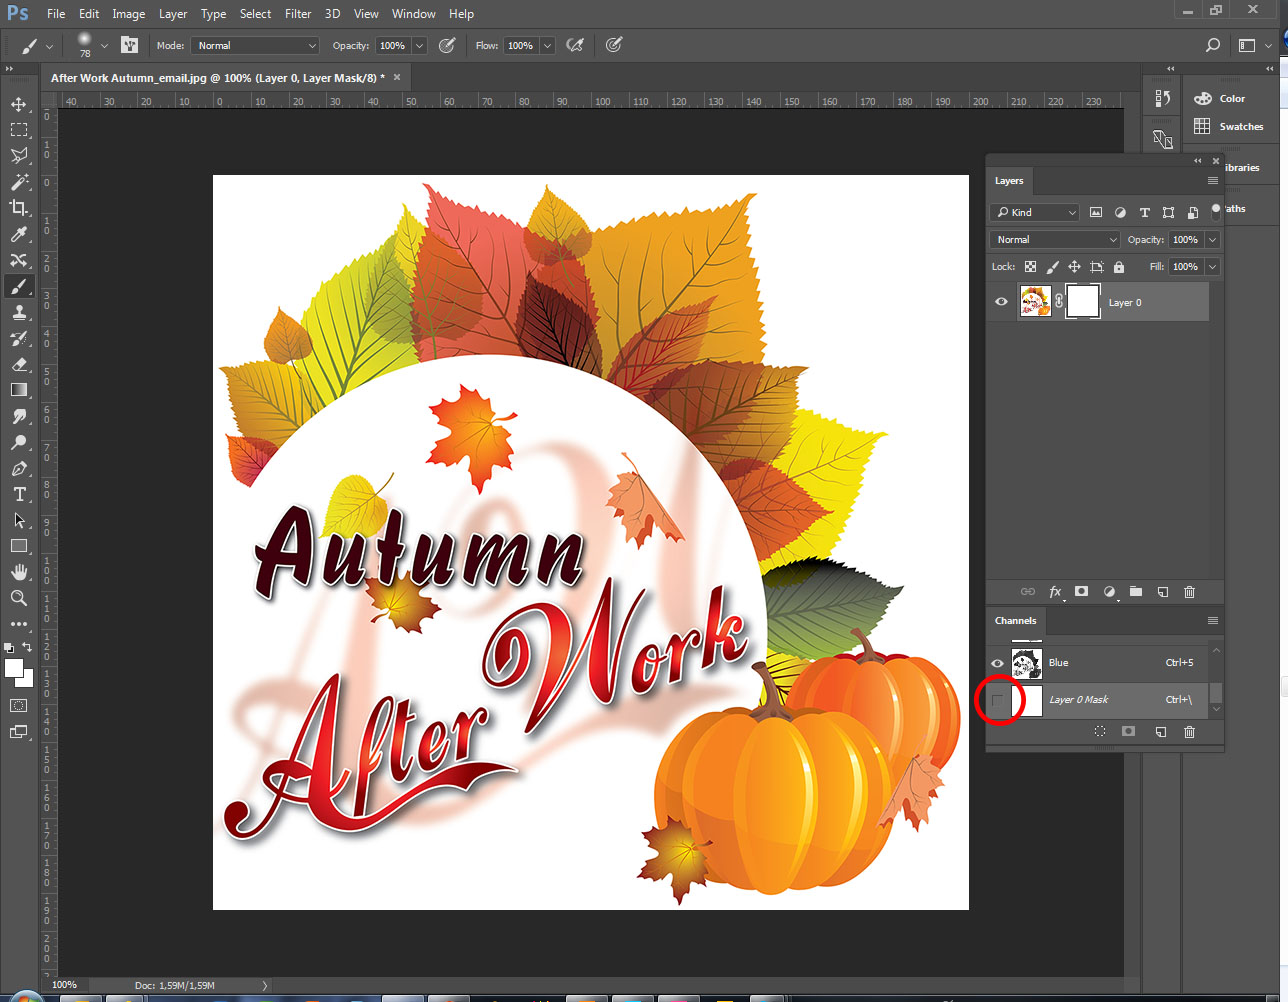
Task: Hide the Blue channel
Action: (997, 663)
